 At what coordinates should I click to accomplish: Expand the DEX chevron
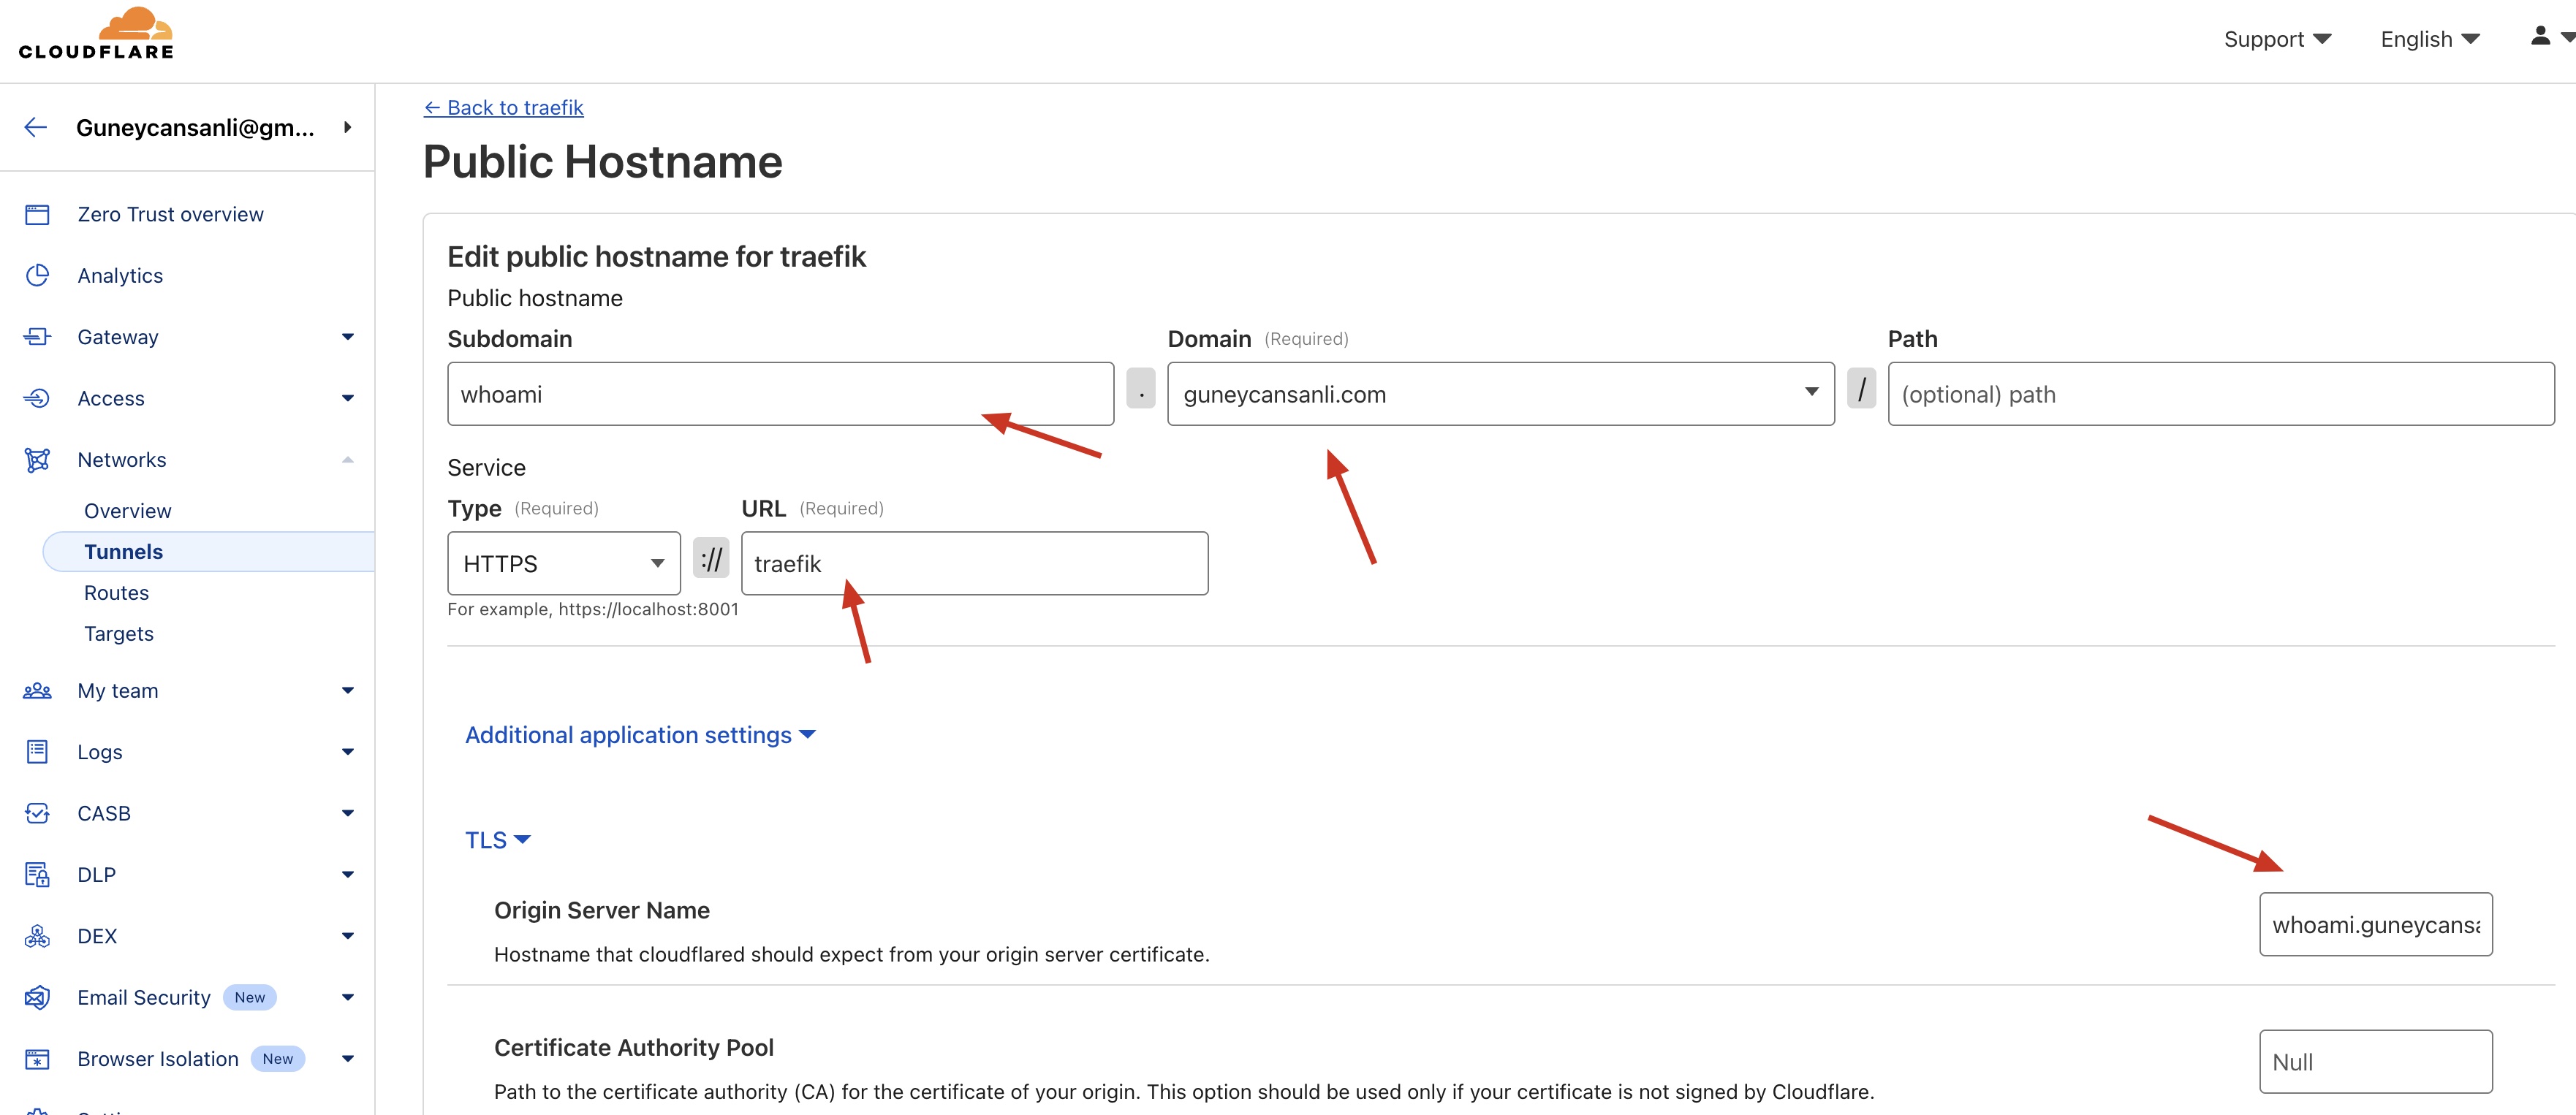coord(348,936)
